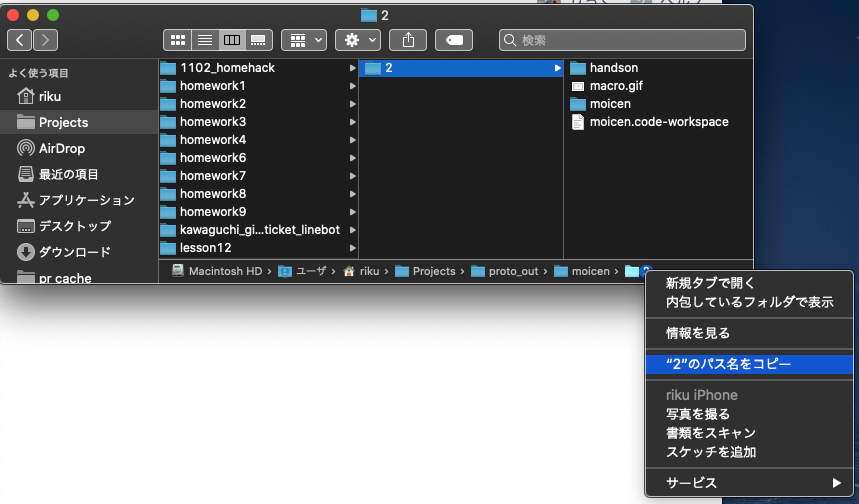Open the group-by arrangement dropdown
Viewport: 859px width, 504px height.
point(304,40)
